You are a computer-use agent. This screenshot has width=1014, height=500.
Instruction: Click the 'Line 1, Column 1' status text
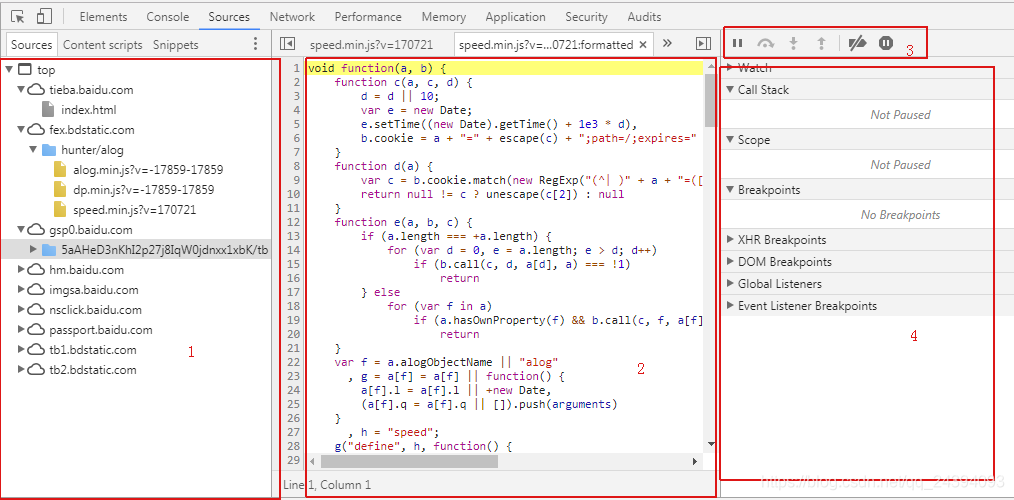(327, 484)
